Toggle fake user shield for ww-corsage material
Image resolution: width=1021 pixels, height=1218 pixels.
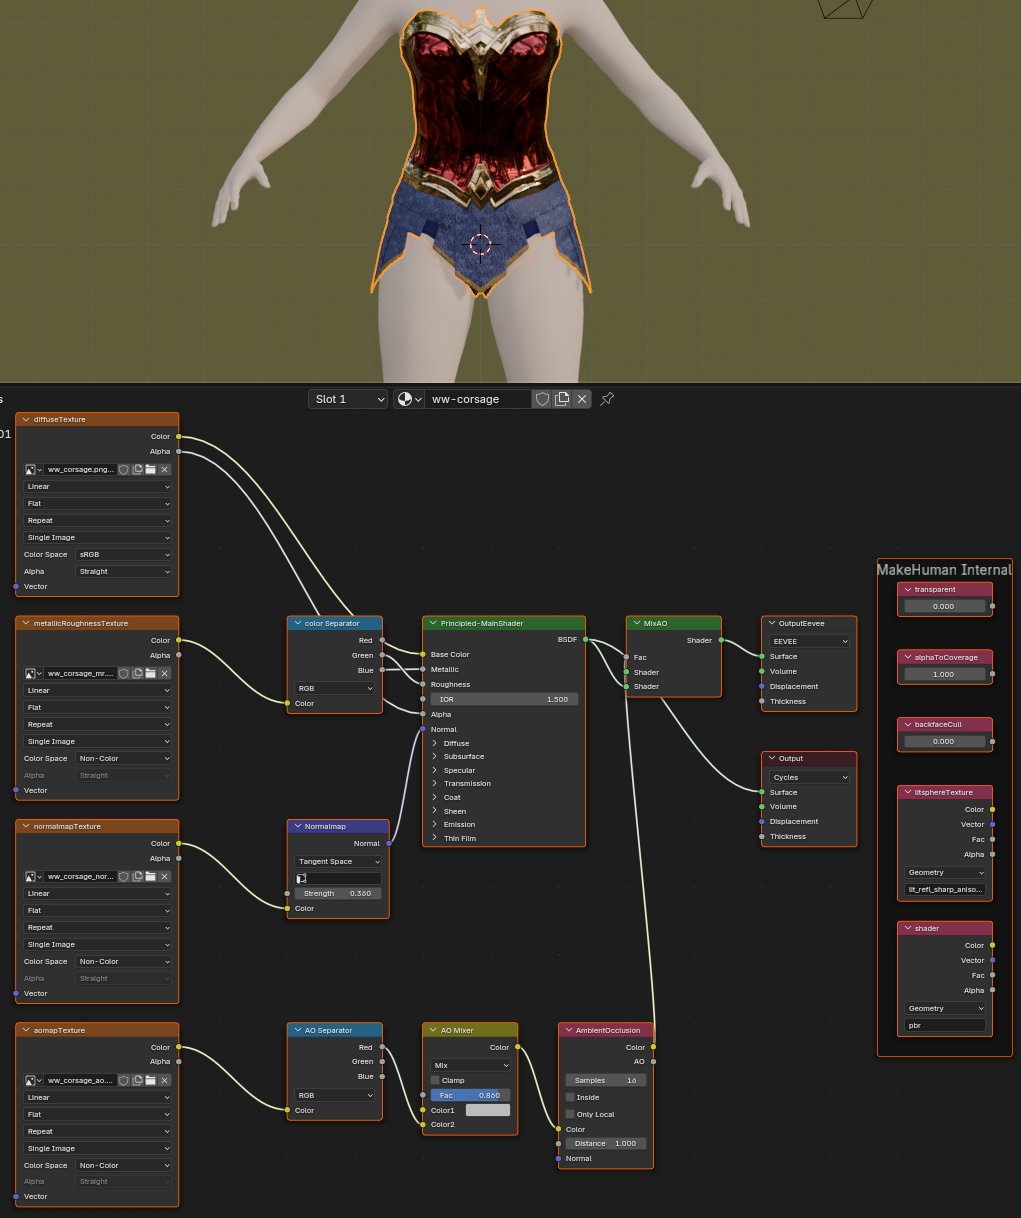pyautogui.click(x=542, y=399)
